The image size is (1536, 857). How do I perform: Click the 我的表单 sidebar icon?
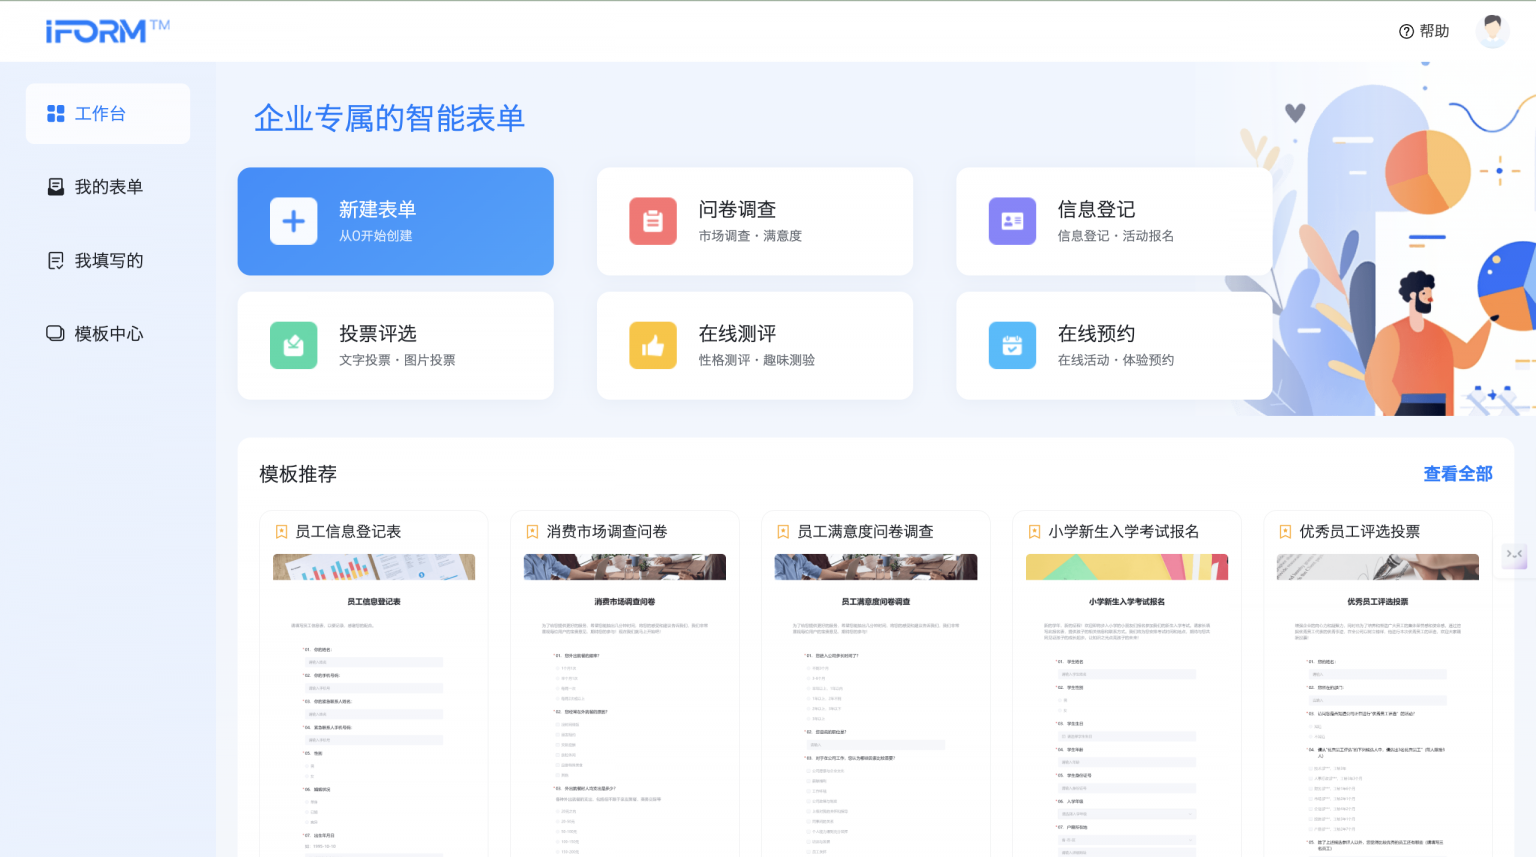point(56,186)
